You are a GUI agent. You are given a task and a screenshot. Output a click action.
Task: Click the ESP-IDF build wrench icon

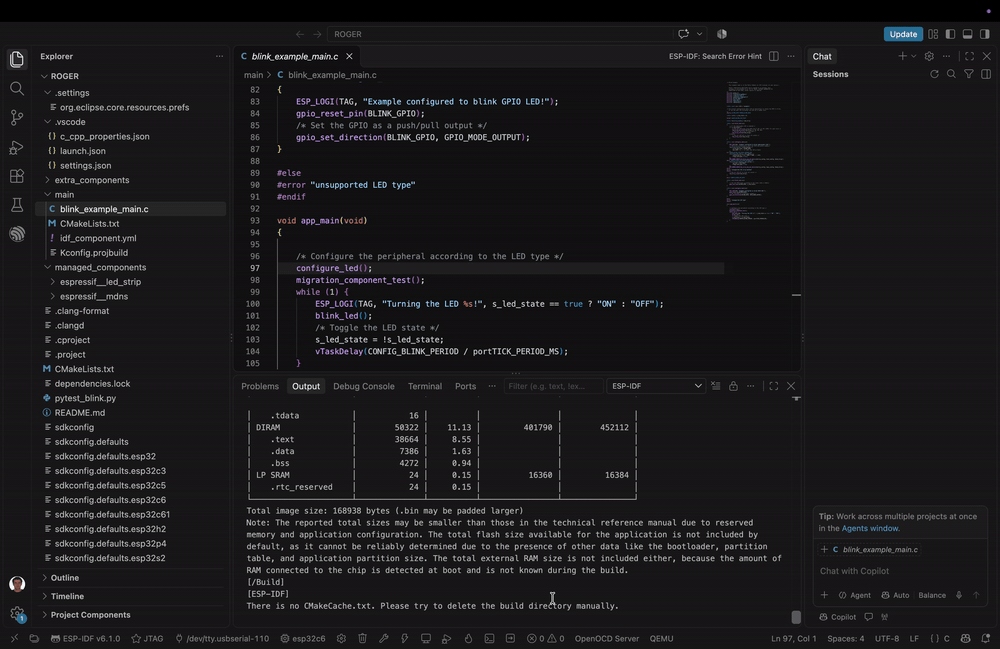(x=383, y=638)
